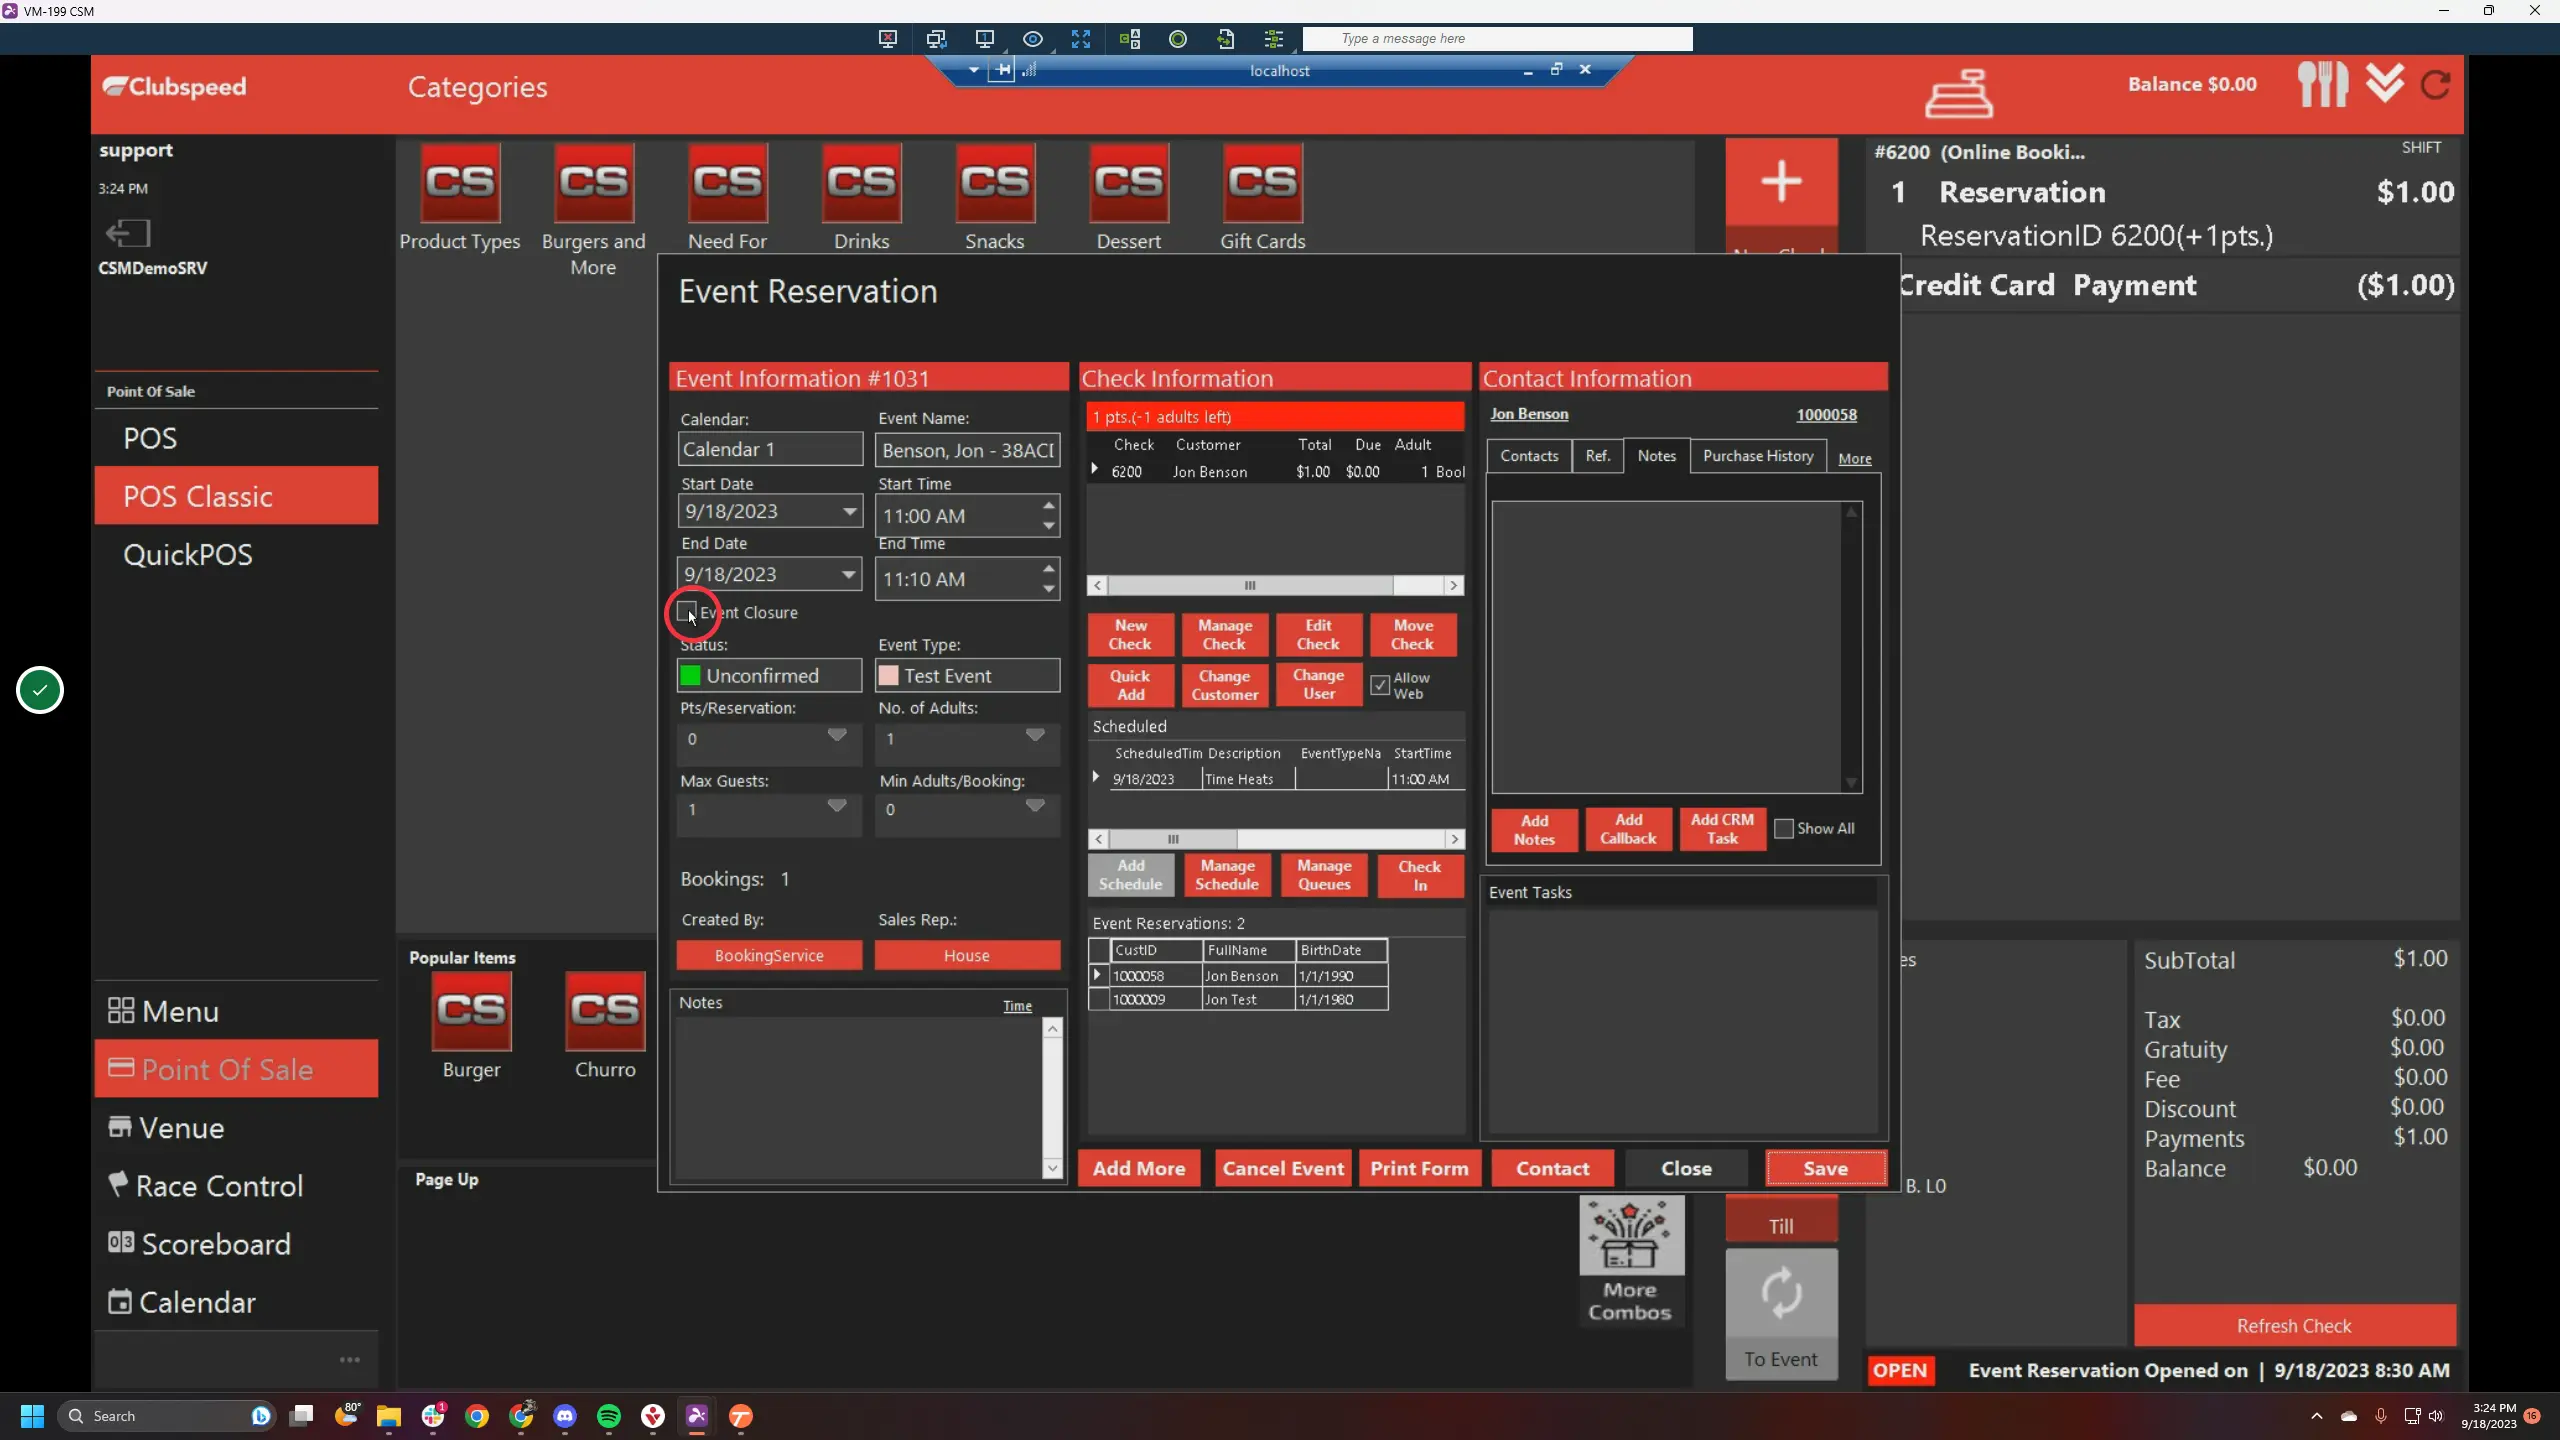This screenshot has height=1440, width=2560.
Task: Open the Product Types category icon
Action: click(x=460, y=182)
